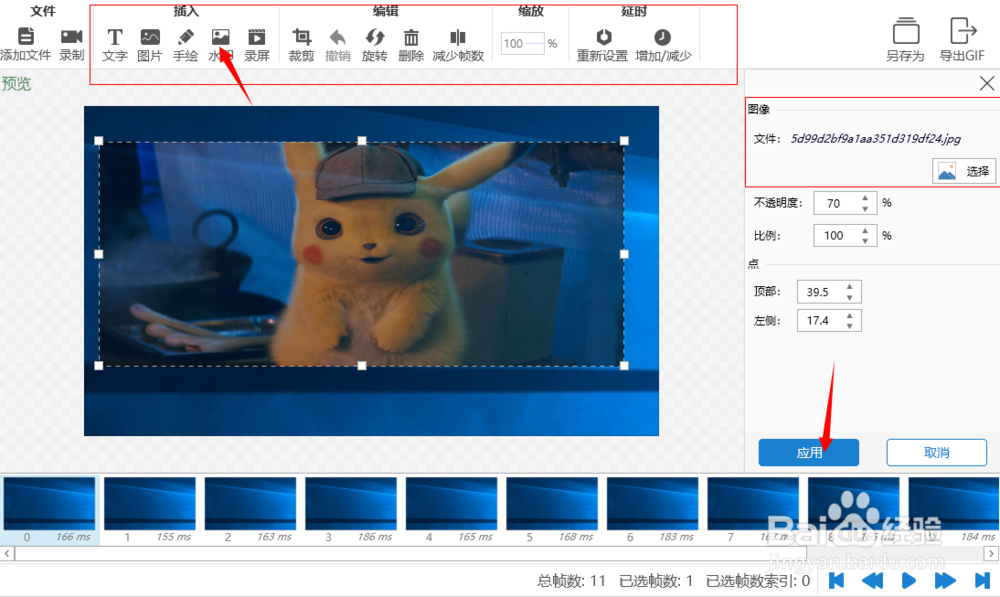
Task: Click the timeline scrollbar right arrow
Action: coord(991,553)
